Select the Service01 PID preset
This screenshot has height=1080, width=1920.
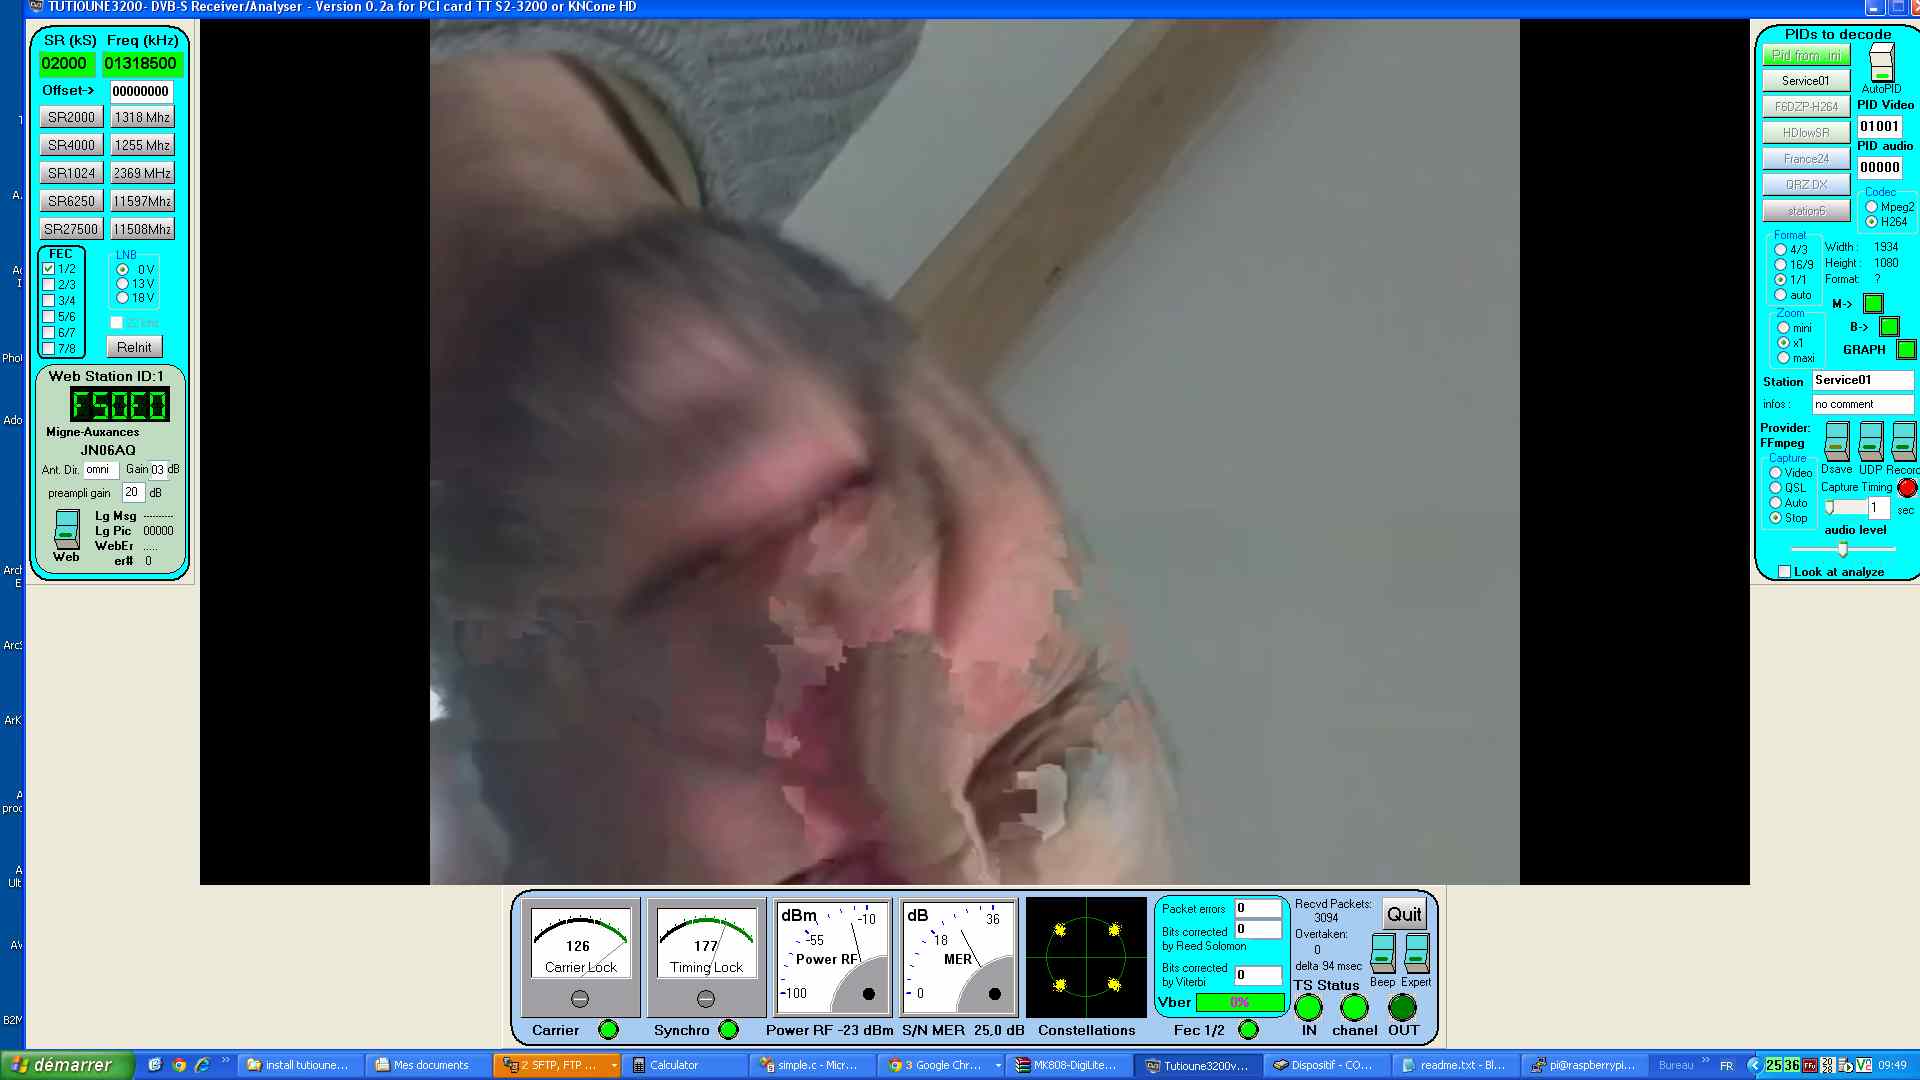click(1805, 81)
